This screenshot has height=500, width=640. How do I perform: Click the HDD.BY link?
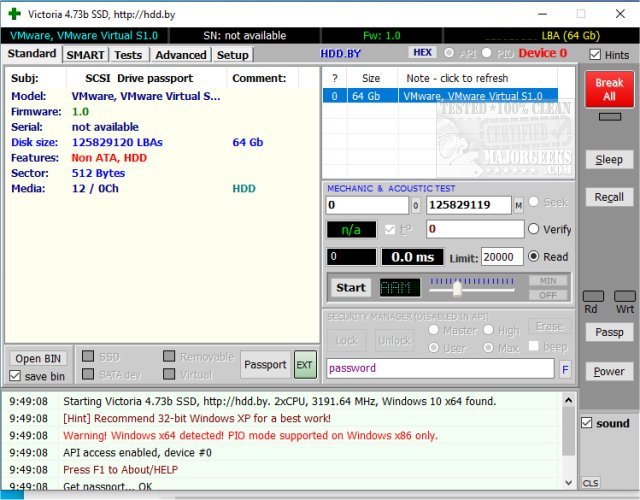pos(340,54)
